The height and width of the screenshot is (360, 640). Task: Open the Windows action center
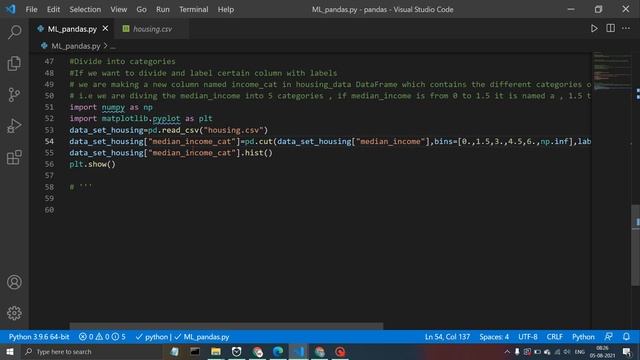tap(627, 351)
